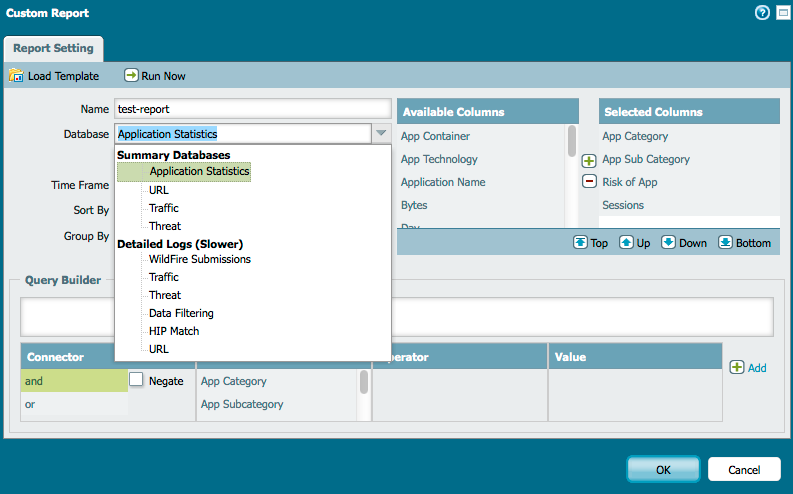Click the window minimize icon at top right
The image size is (793, 494).
[x=783, y=13]
